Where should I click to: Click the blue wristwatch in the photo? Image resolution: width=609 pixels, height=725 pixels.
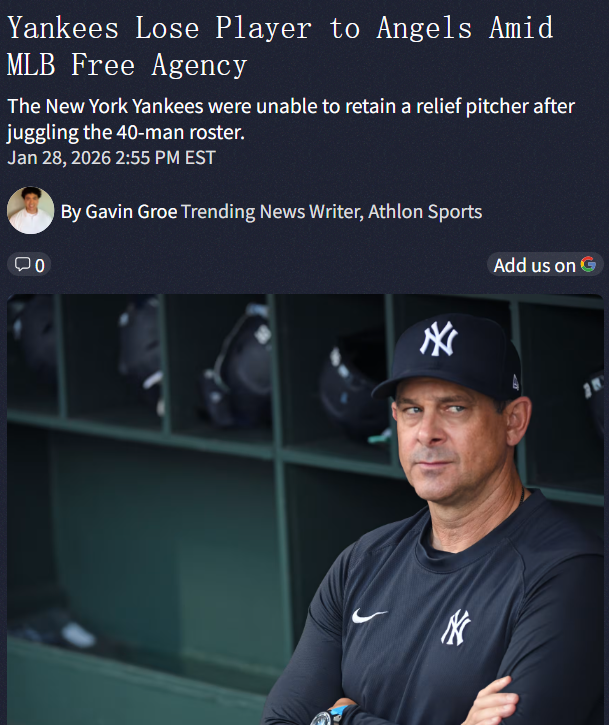(x=329, y=715)
